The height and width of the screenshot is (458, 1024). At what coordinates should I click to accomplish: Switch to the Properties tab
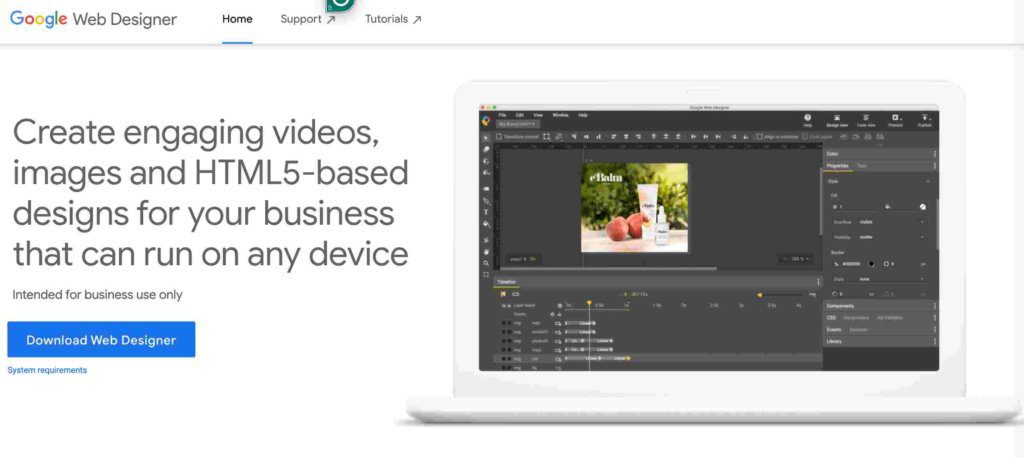(x=838, y=166)
